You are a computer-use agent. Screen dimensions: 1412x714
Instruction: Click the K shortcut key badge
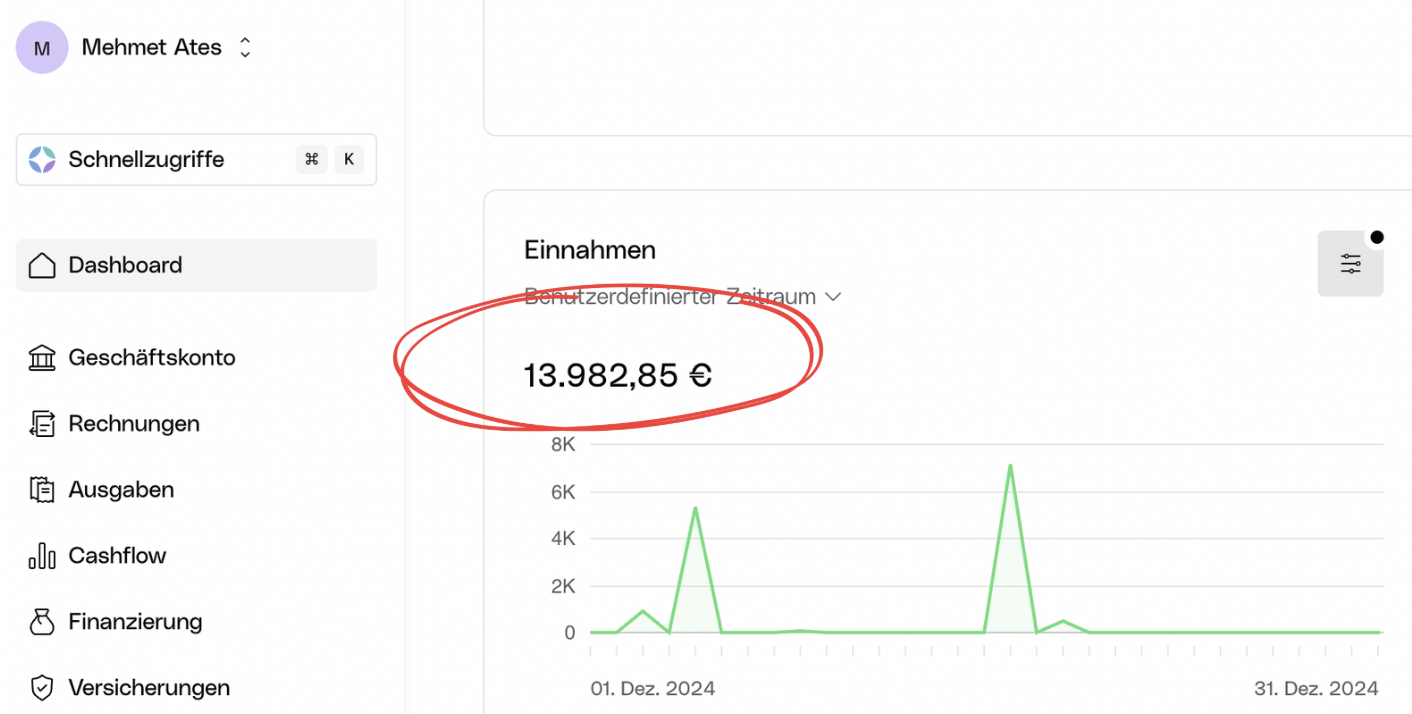click(x=349, y=160)
